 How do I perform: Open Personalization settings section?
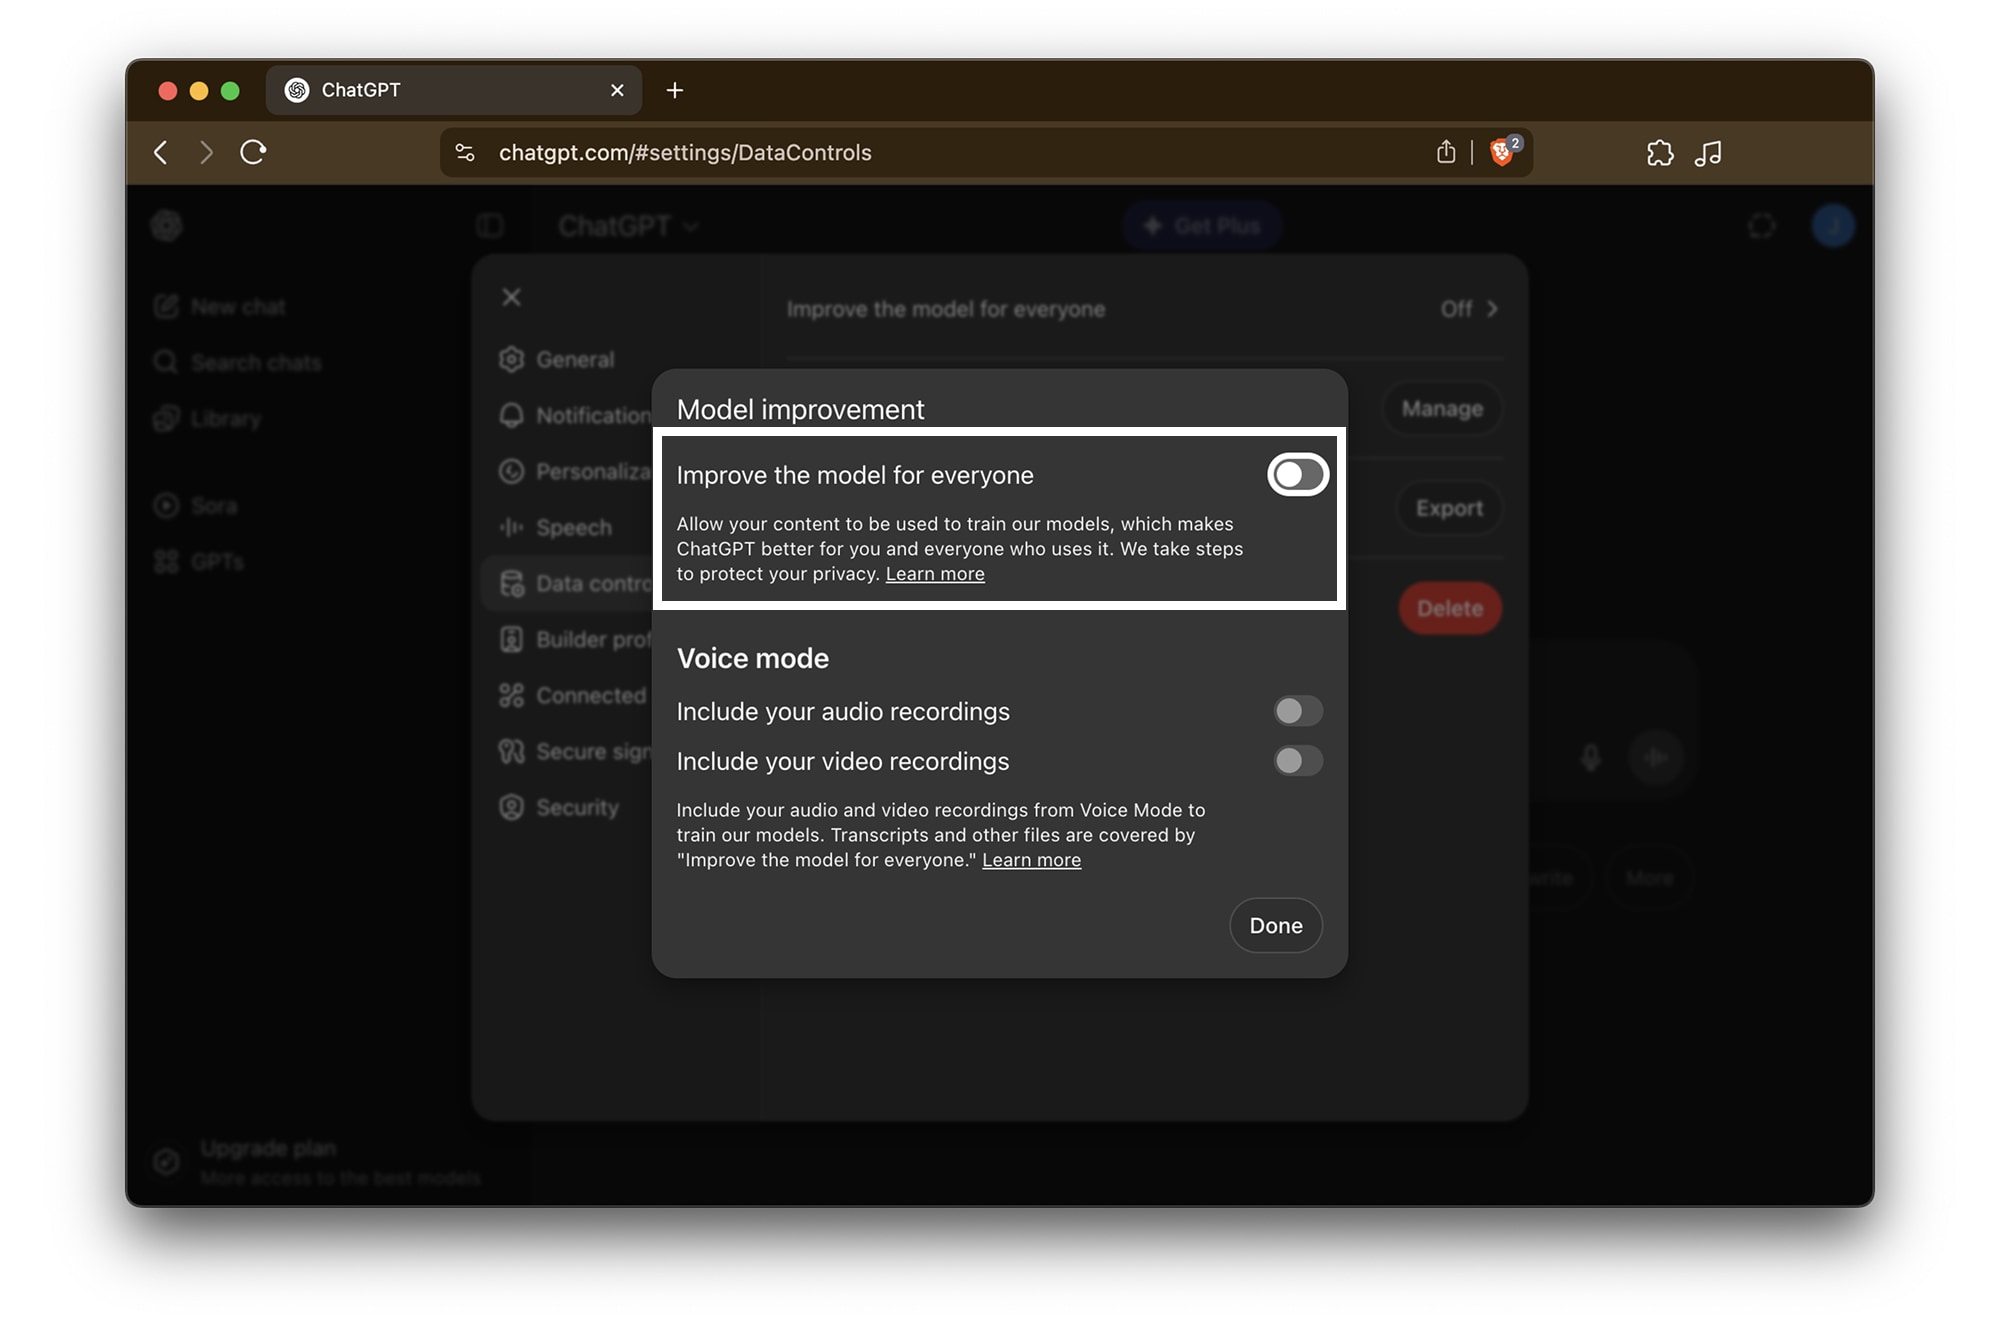575,472
